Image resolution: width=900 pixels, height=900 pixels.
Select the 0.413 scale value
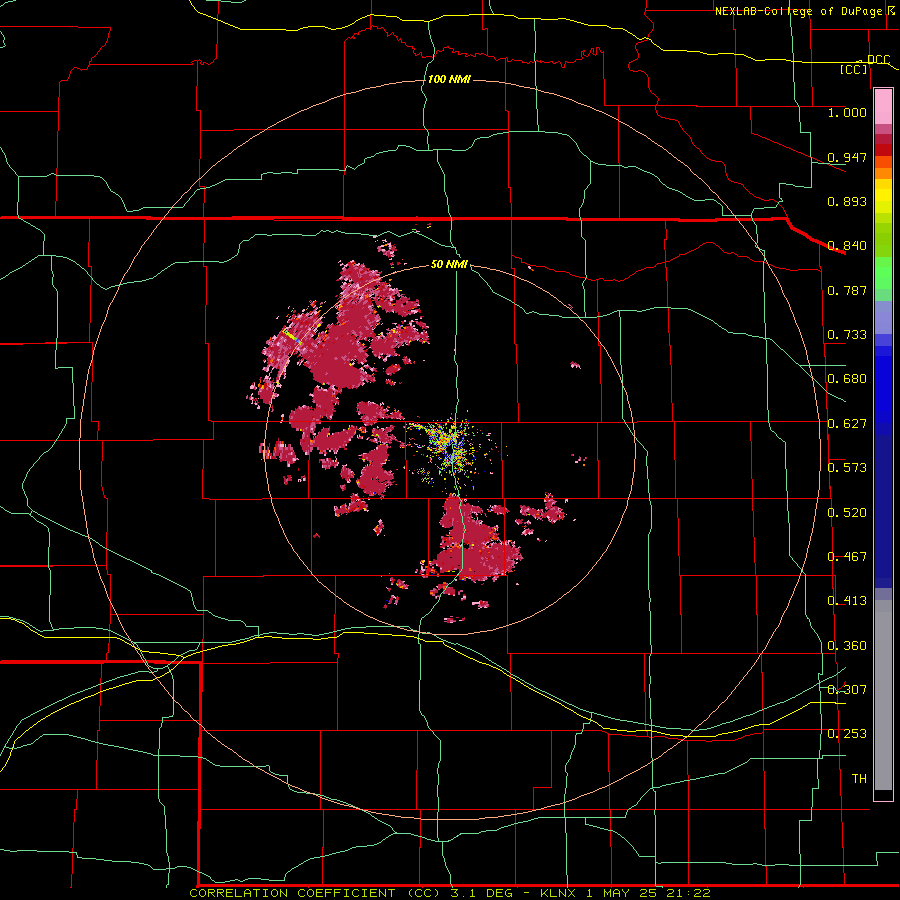(x=847, y=601)
